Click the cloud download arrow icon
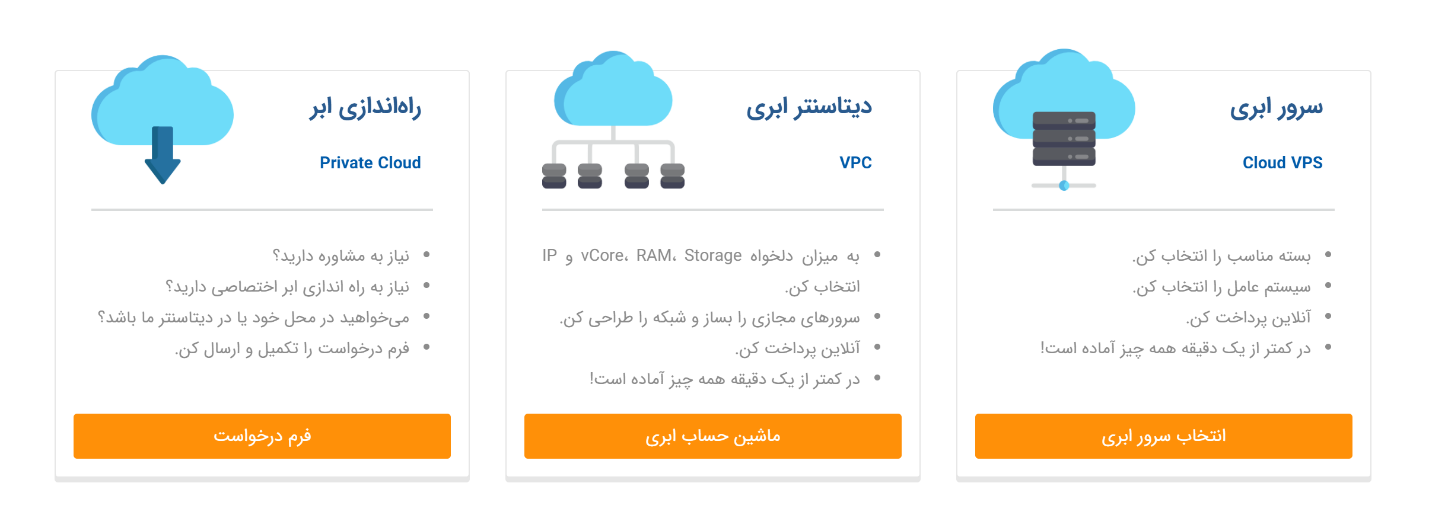 [162, 123]
